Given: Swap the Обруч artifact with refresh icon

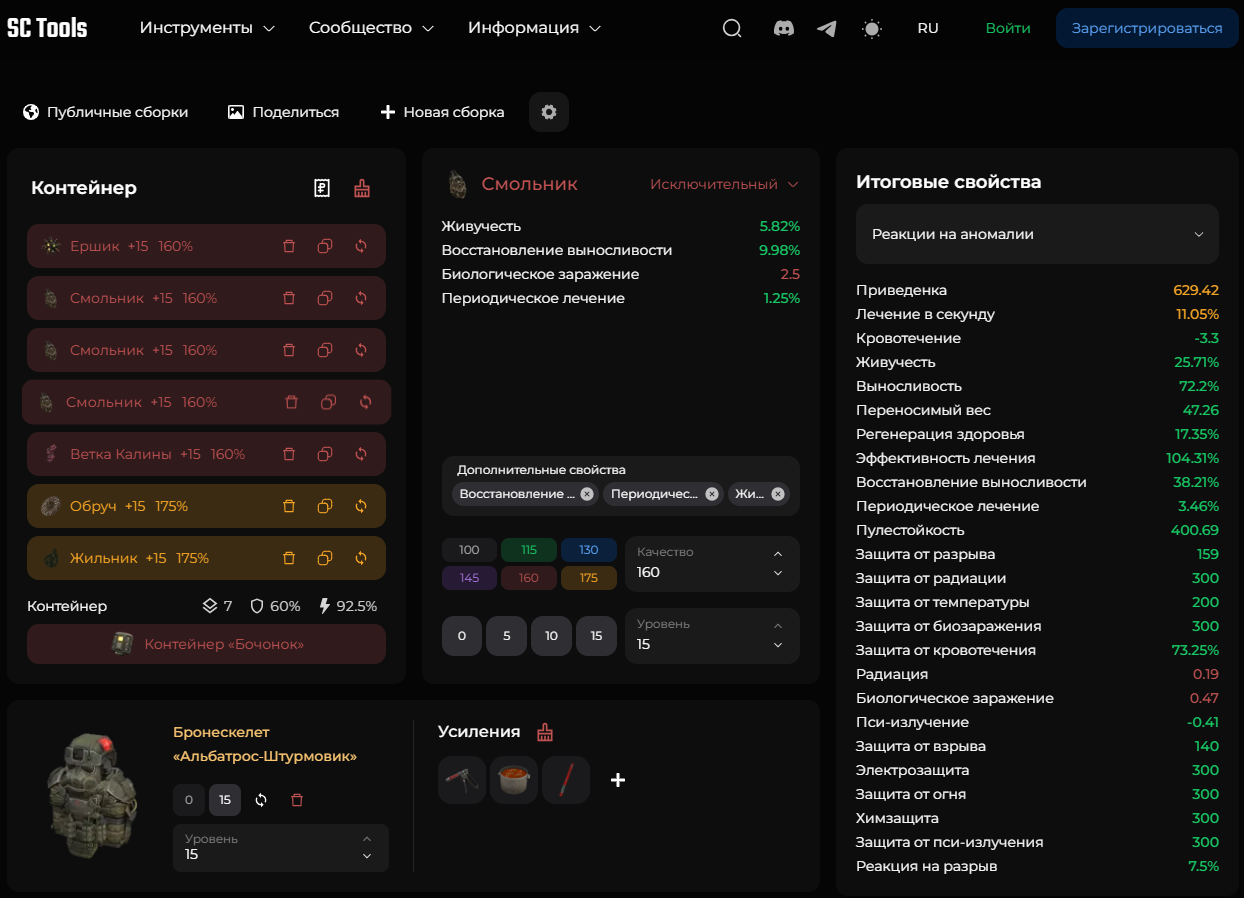Looking at the screenshot, I should click(361, 506).
